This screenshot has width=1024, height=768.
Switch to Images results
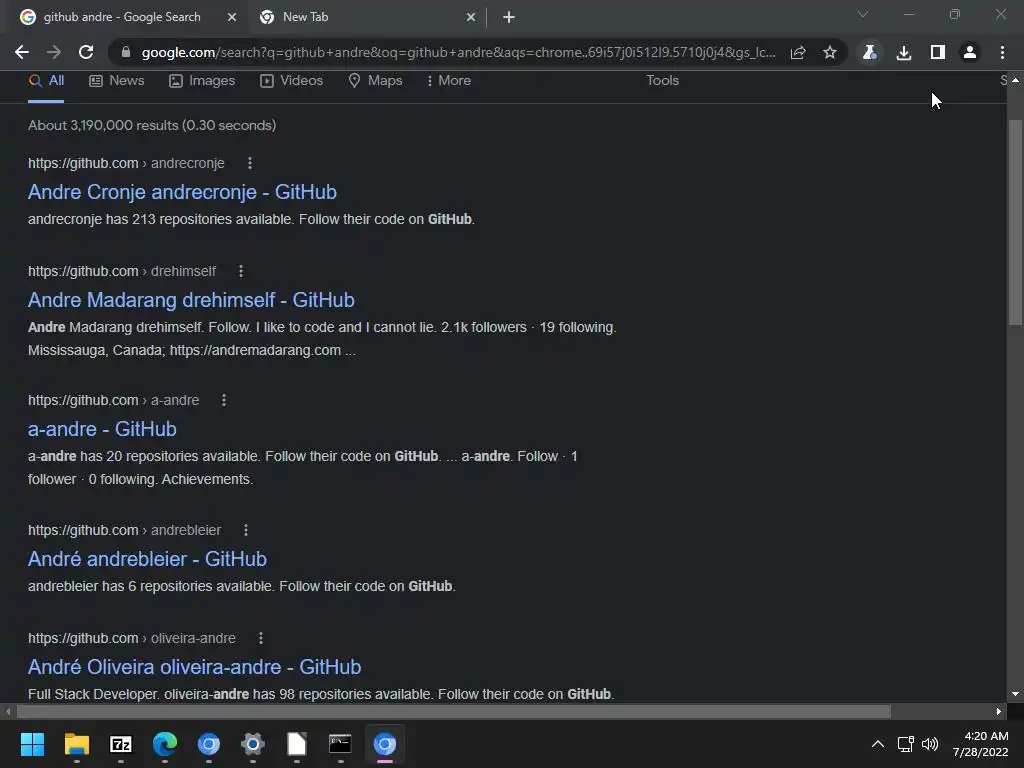pyautogui.click(x=202, y=81)
